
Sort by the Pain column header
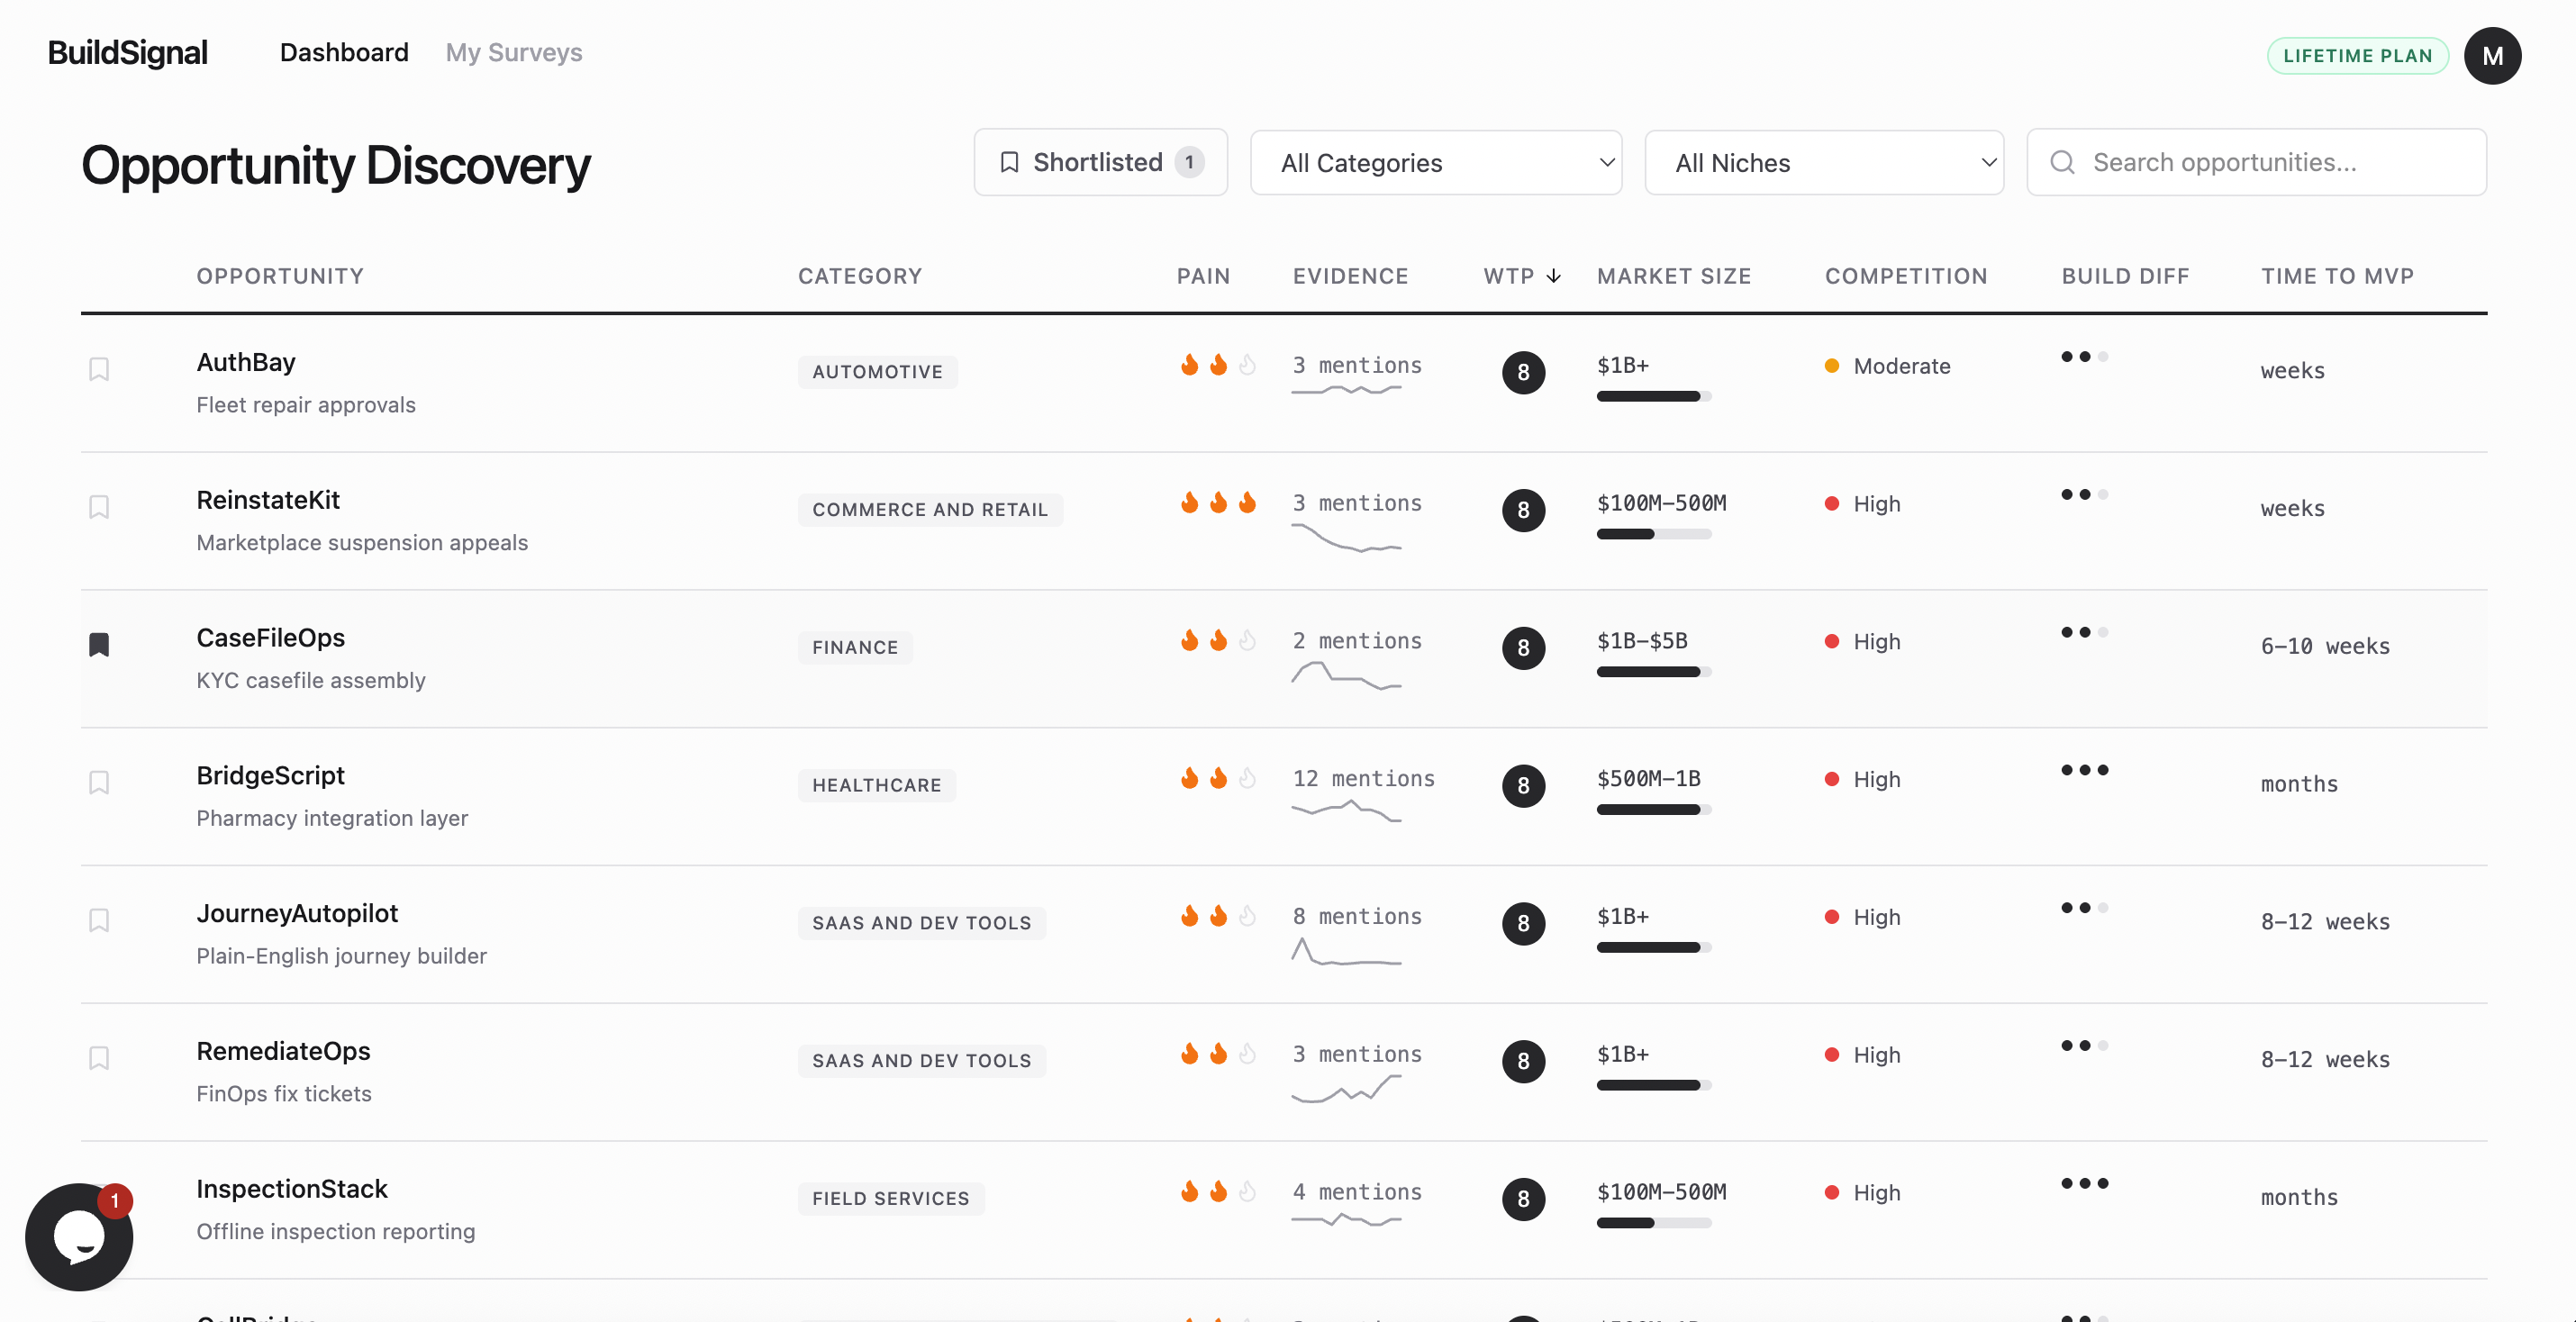coord(1203,276)
